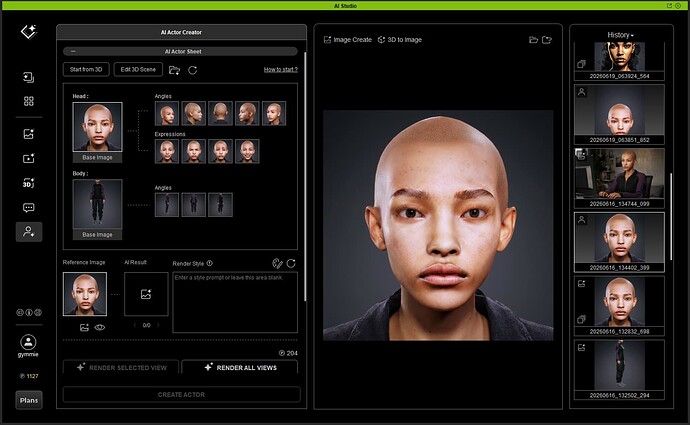Open the chat bubble sidebar tool
Viewport: 690px width, 425px height.
tap(29, 208)
